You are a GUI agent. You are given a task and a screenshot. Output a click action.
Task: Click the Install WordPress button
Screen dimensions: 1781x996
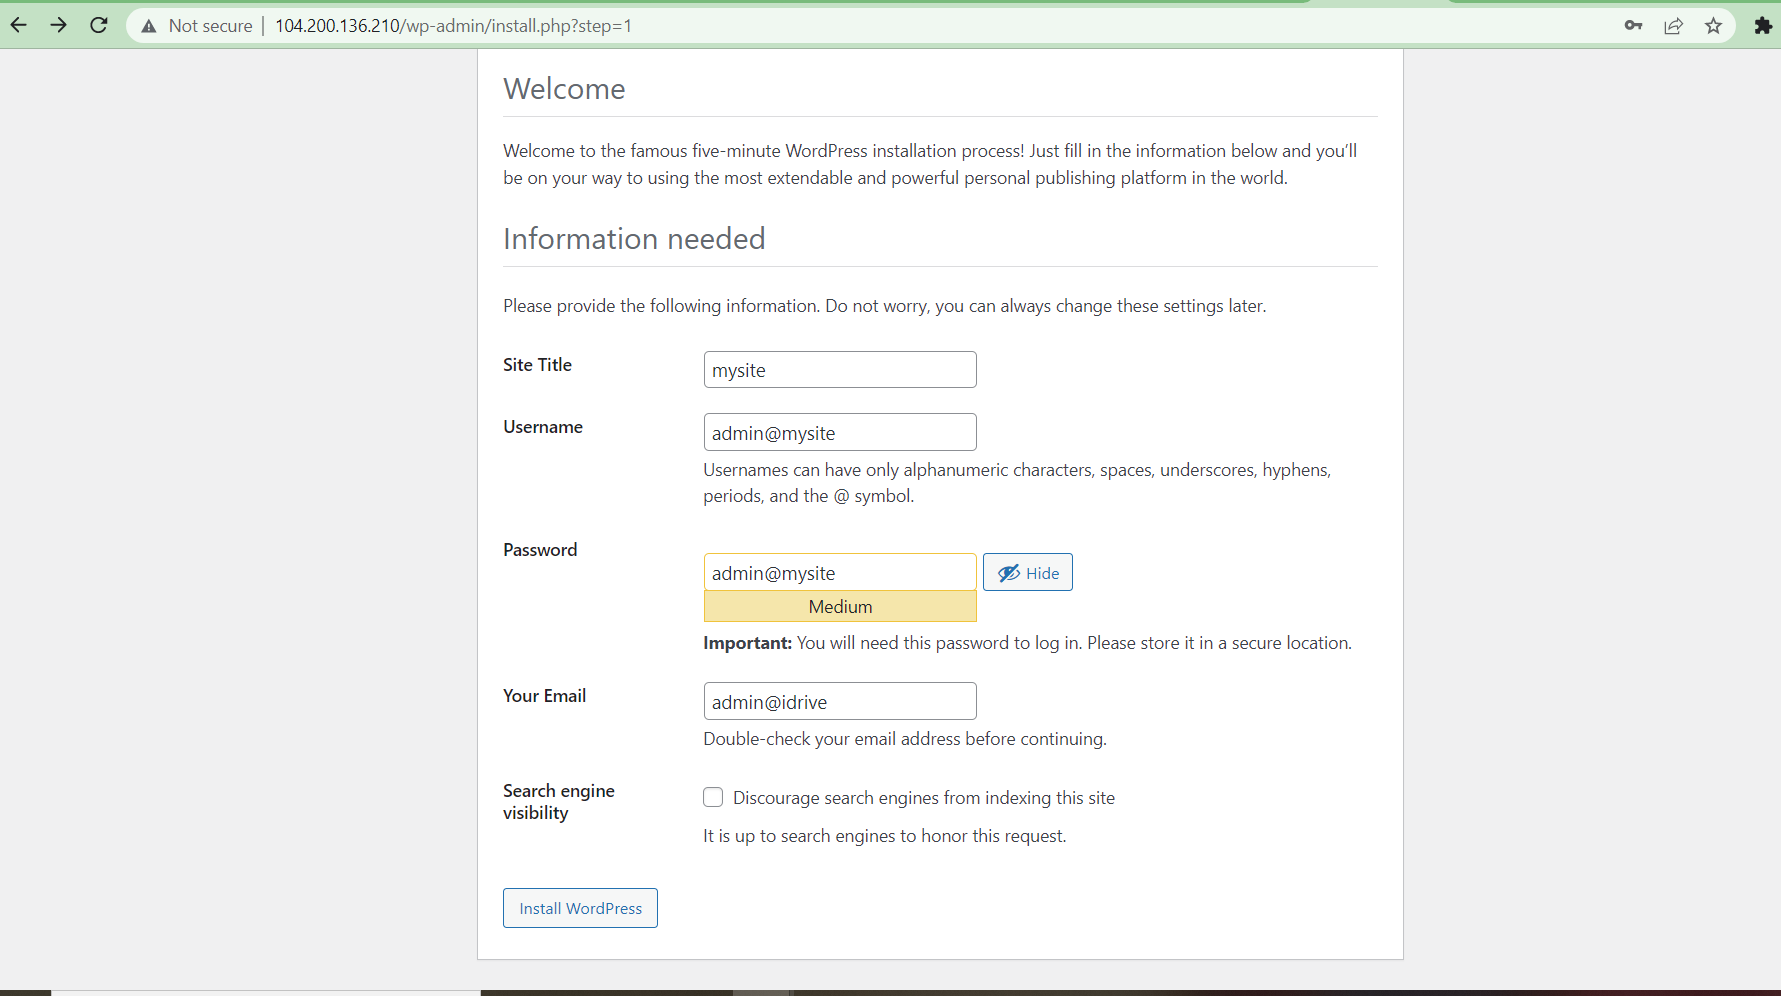[580, 908]
